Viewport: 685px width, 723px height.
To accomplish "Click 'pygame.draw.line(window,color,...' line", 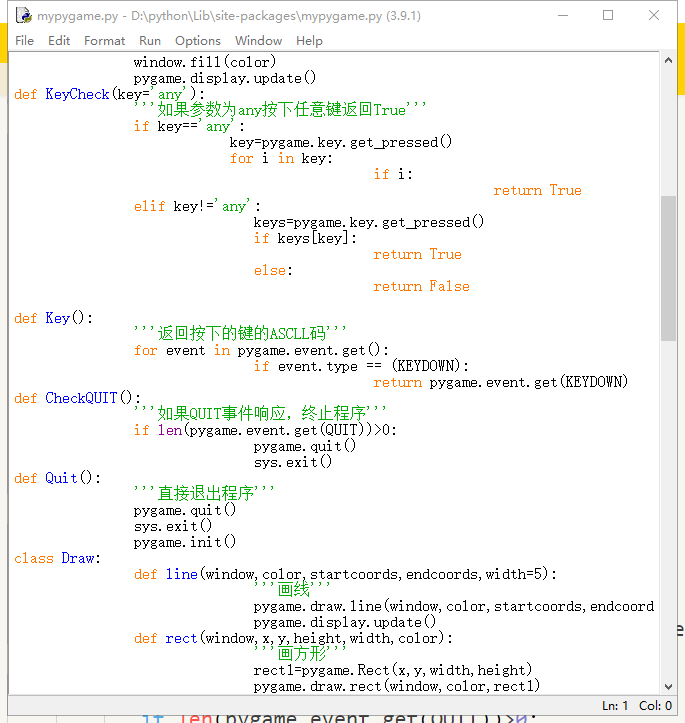I will [x=454, y=606].
